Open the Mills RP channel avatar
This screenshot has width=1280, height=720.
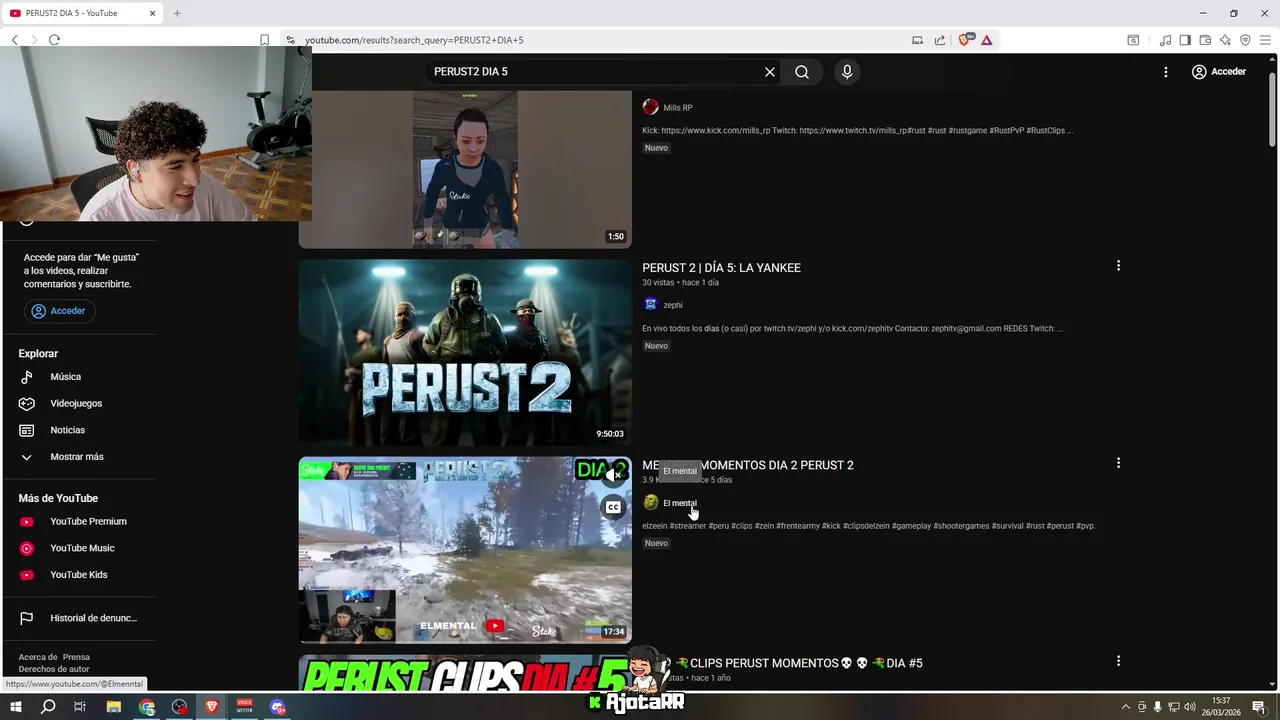point(651,107)
